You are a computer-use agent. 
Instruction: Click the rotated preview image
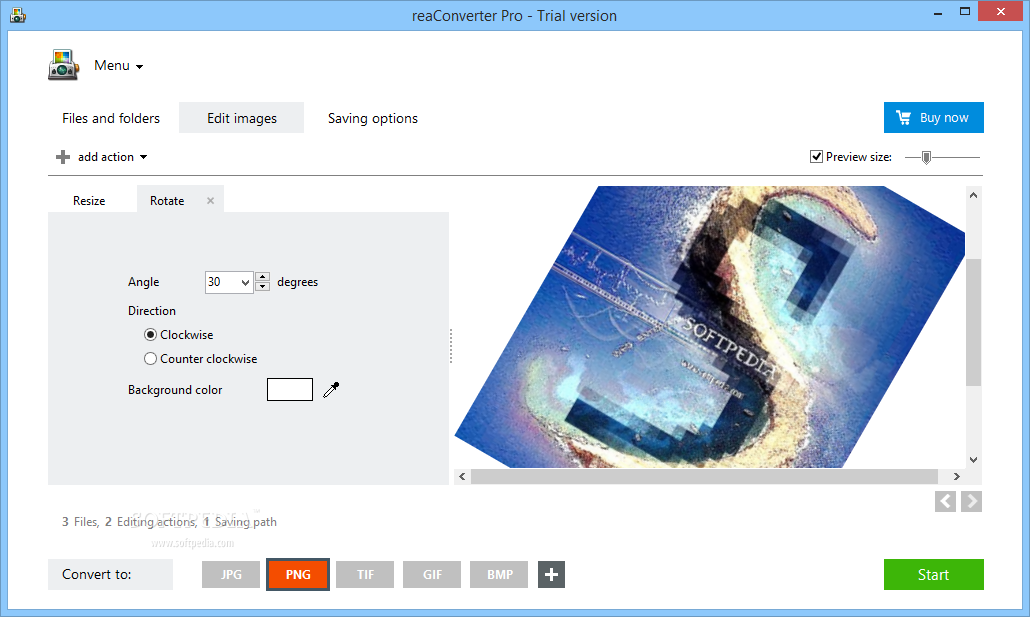coord(709,327)
